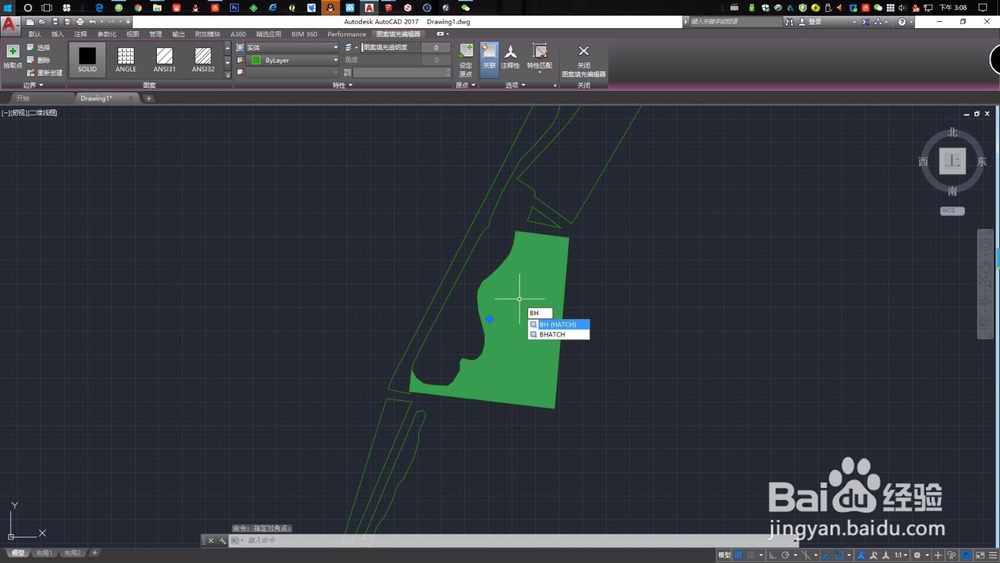Expand the Options (选项) panel
The image size is (1000, 563).
pos(515,85)
